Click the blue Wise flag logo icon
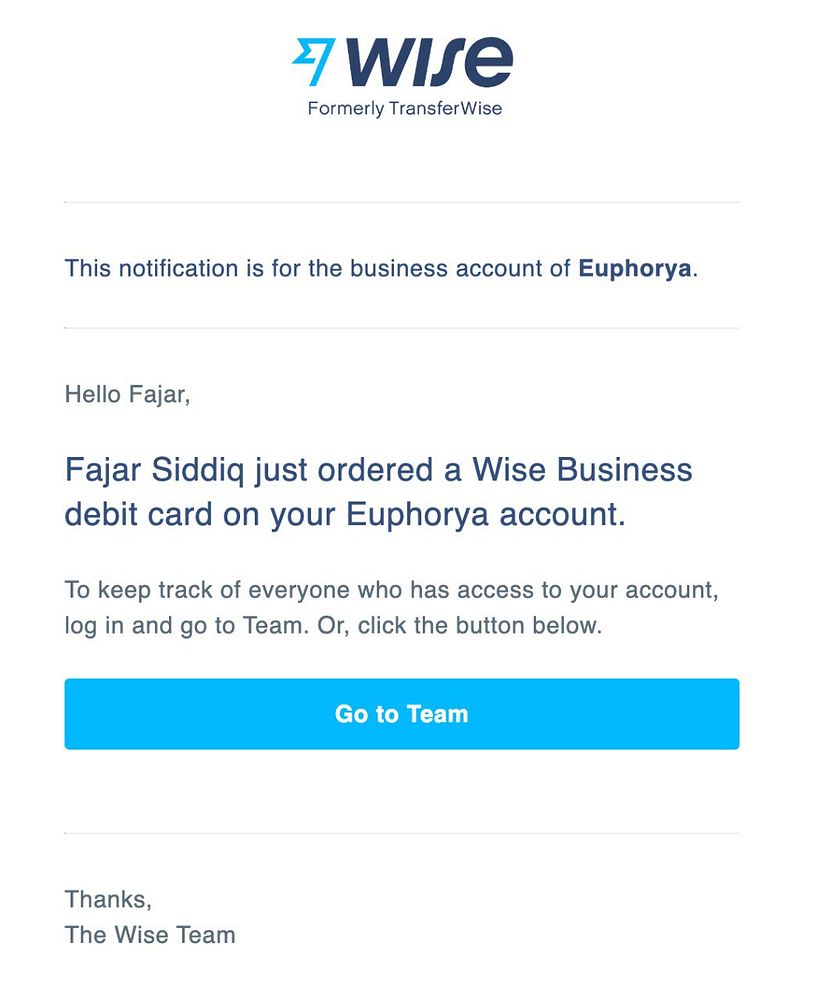 pos(311,62)
